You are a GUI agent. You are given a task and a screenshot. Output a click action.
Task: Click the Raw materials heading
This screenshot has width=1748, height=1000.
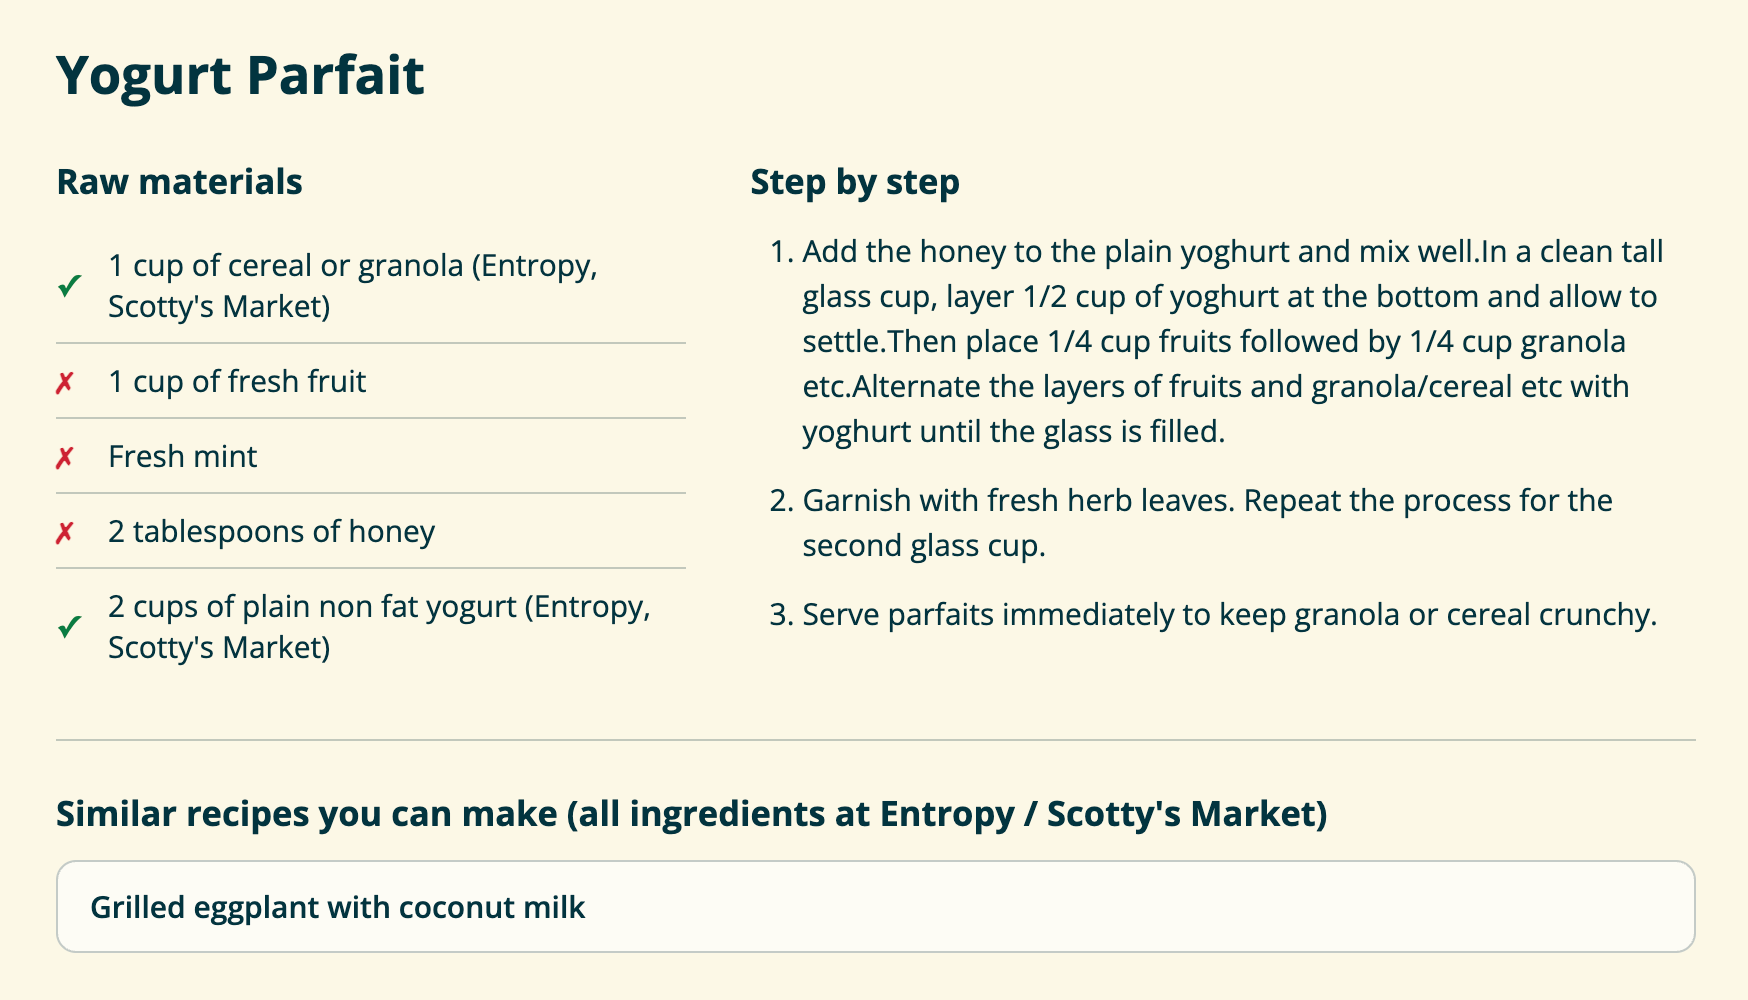[x=179, y=182]
